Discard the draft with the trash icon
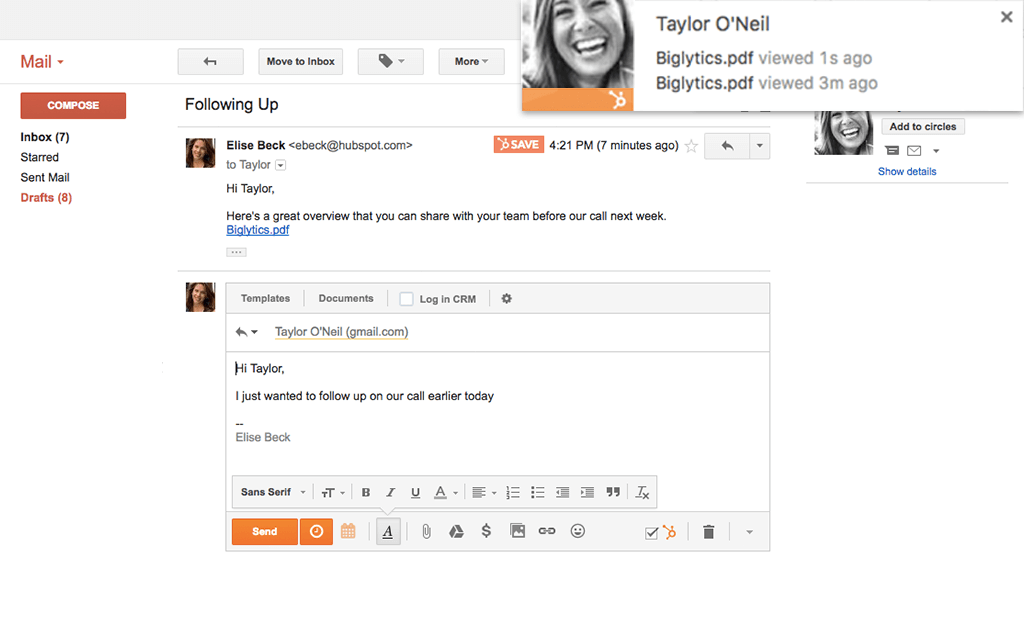Viewport: 1024px width, 640px height. (709, 531)
